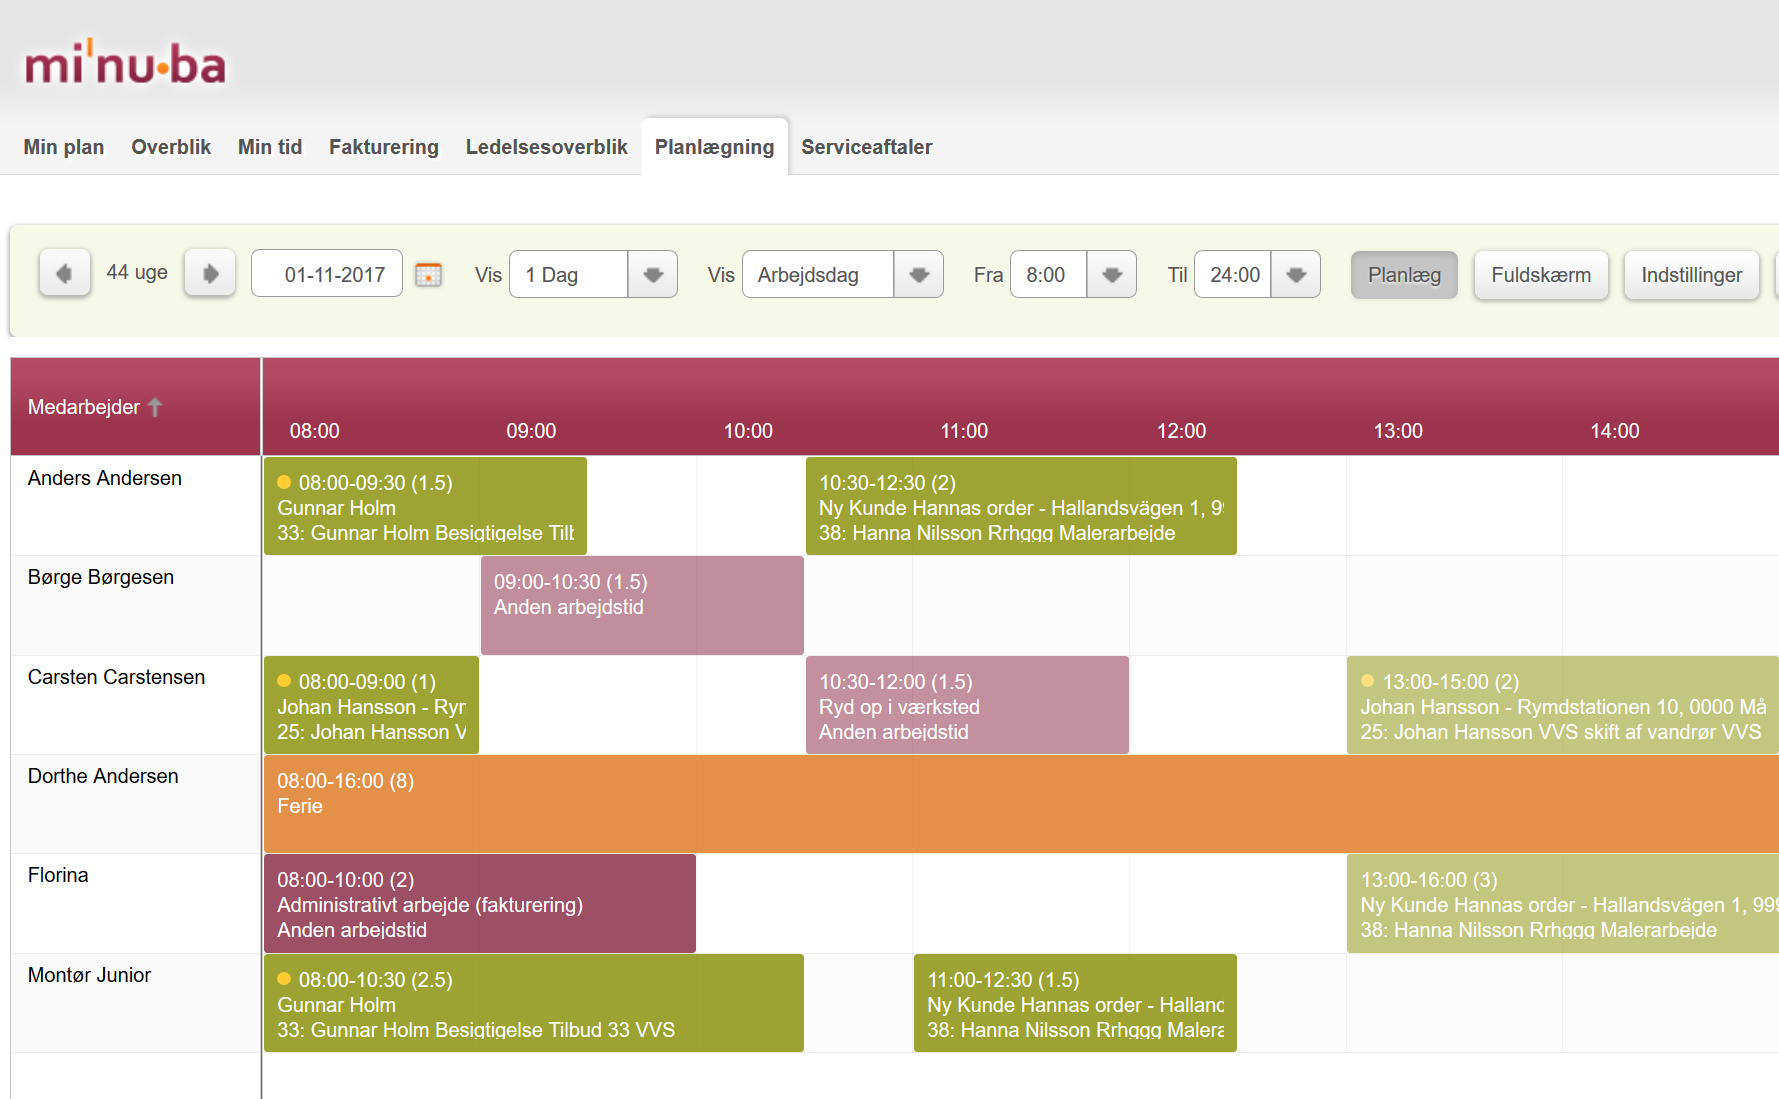This screenshot has width=1779, height=1099.
Task: Toggle the Planlæg button
Action: point(1404,275)
